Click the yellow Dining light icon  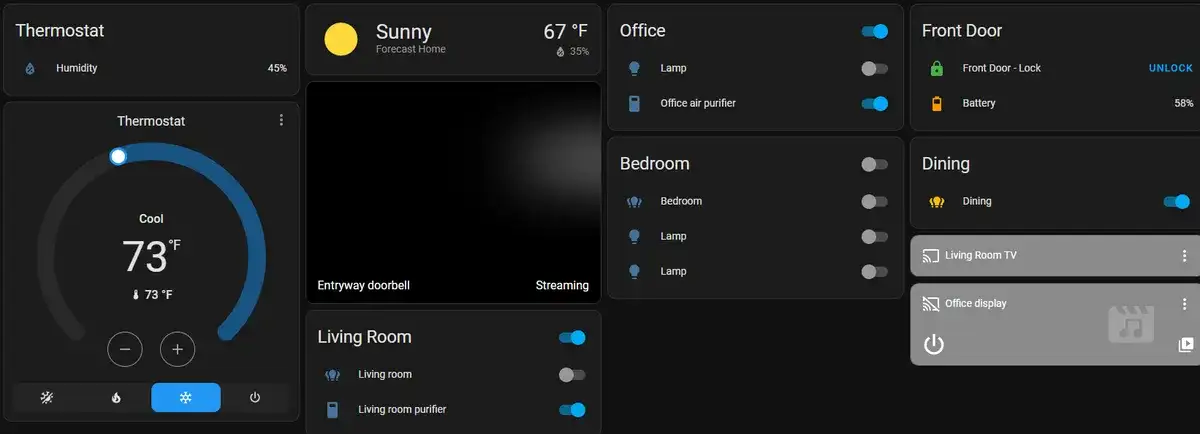point(937,201)
